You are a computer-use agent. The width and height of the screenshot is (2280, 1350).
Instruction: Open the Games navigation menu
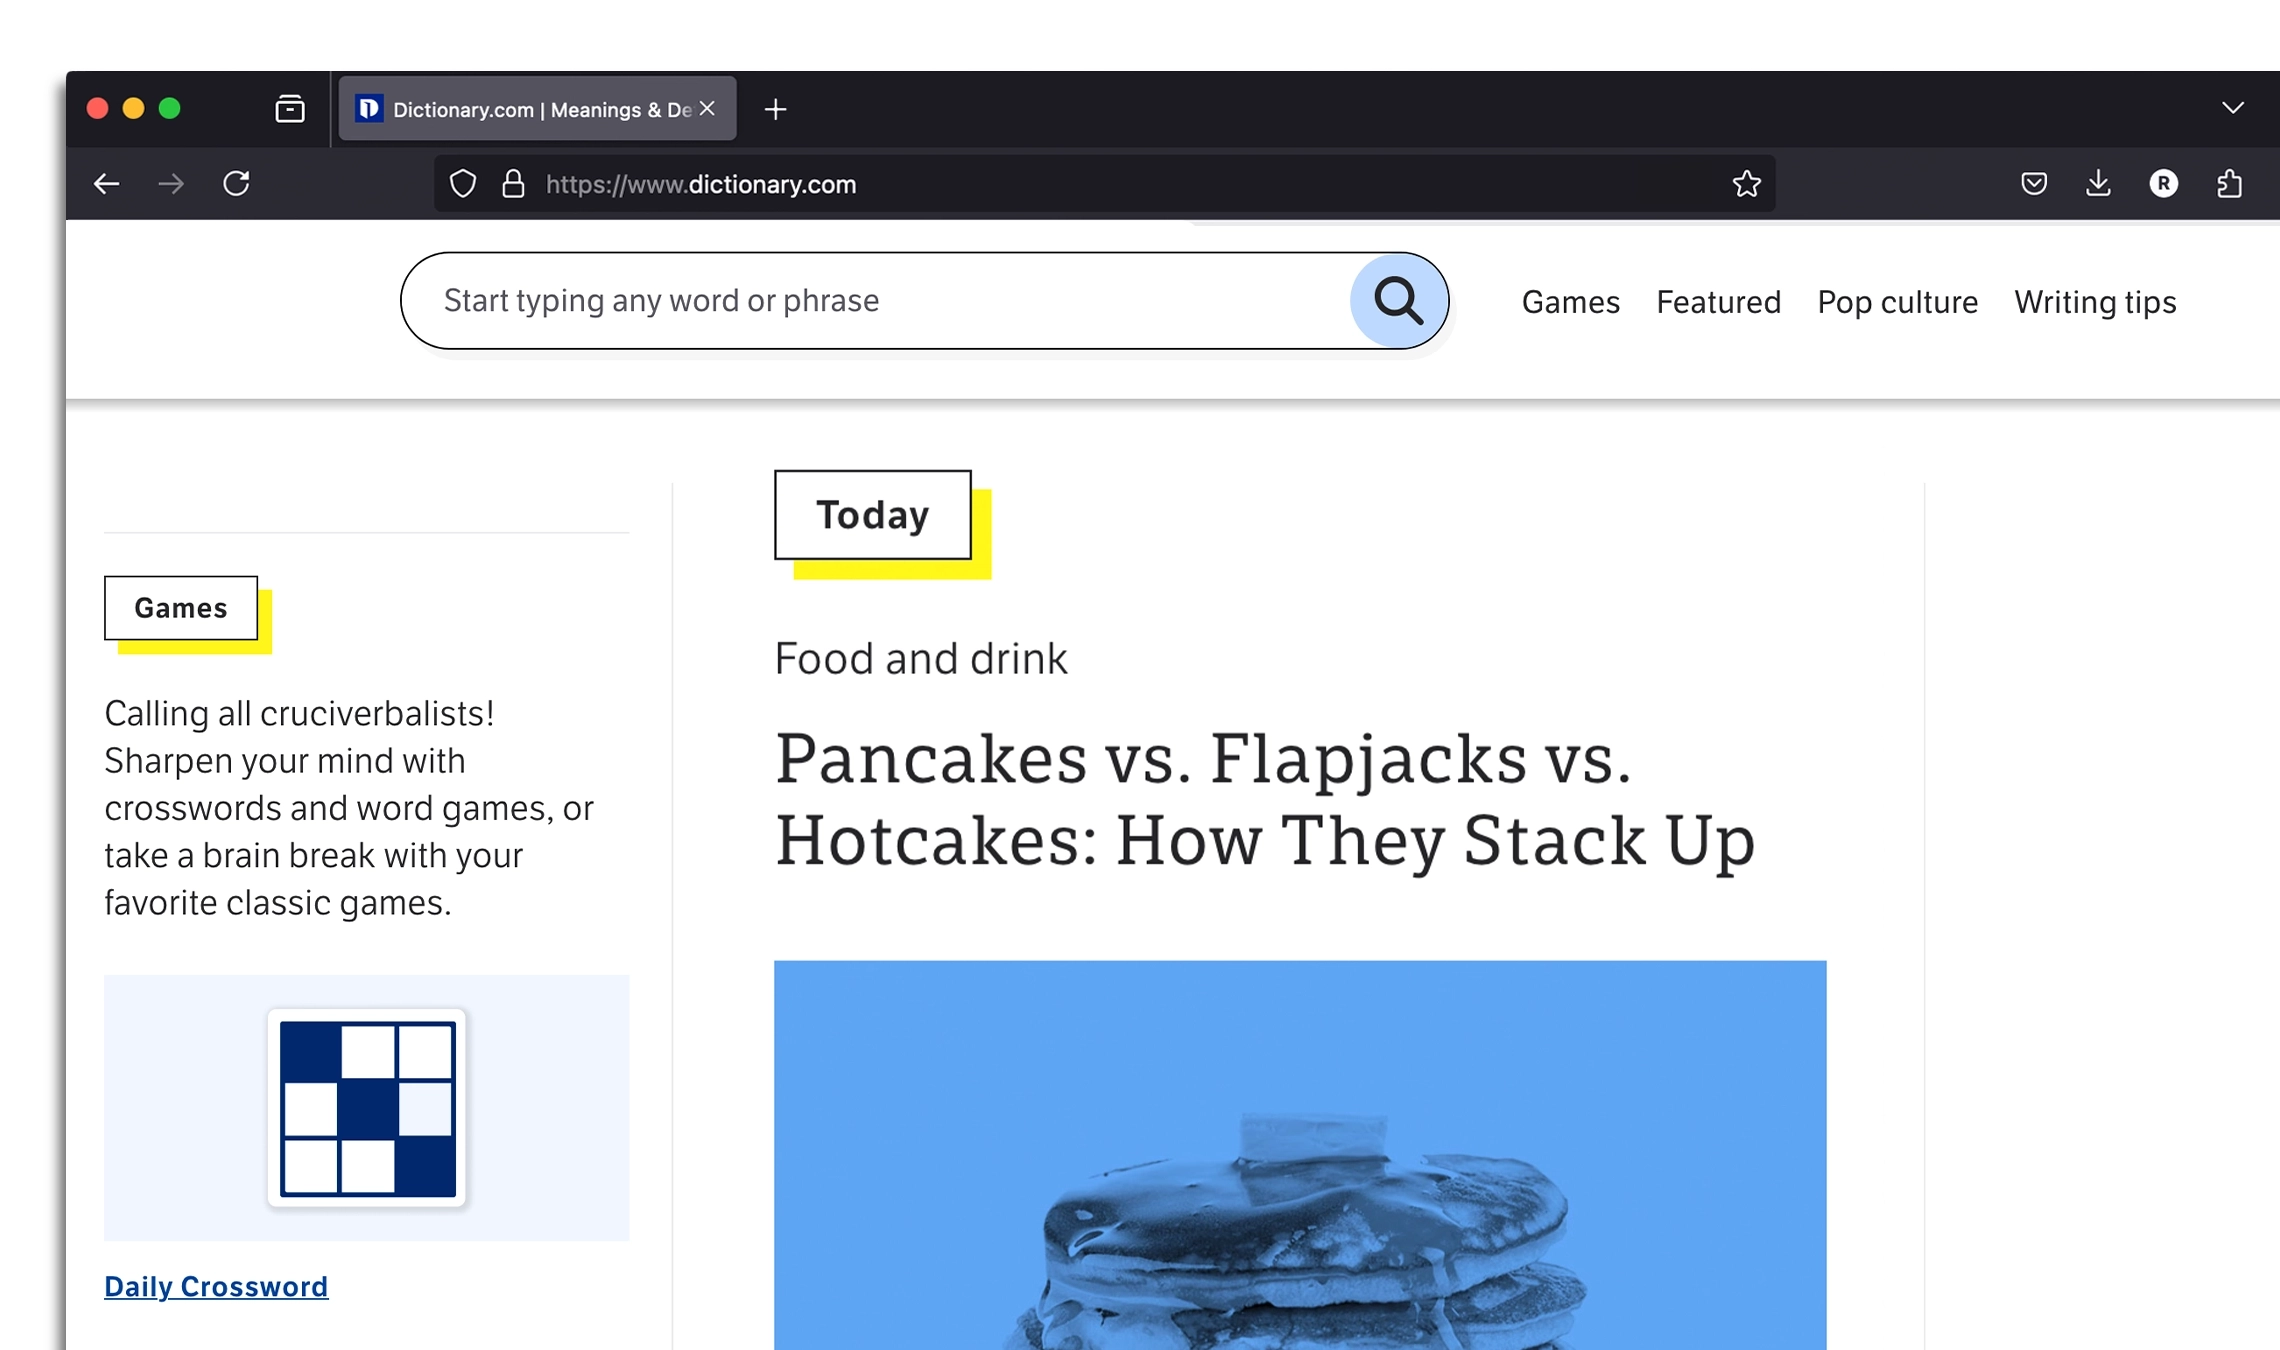coord(1570,302)
